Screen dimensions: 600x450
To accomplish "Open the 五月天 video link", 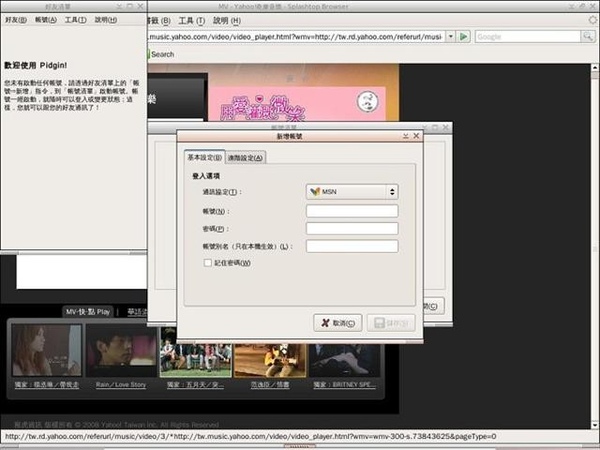I will coord(195,385).
